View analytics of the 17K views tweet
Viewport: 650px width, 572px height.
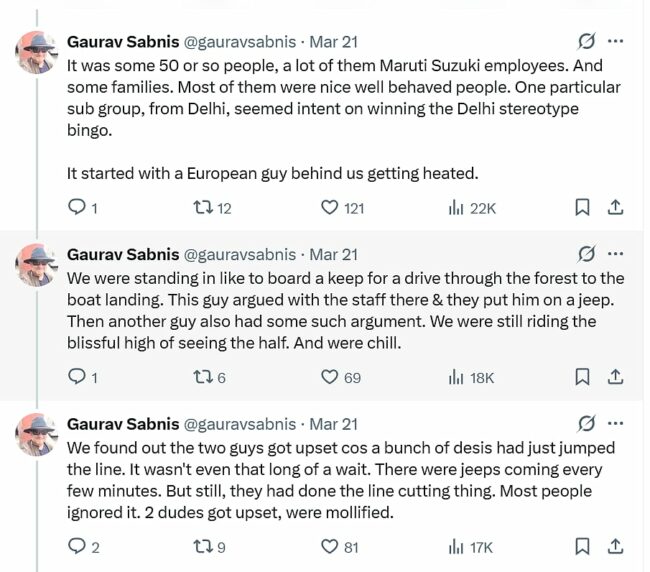coord(457,547)
